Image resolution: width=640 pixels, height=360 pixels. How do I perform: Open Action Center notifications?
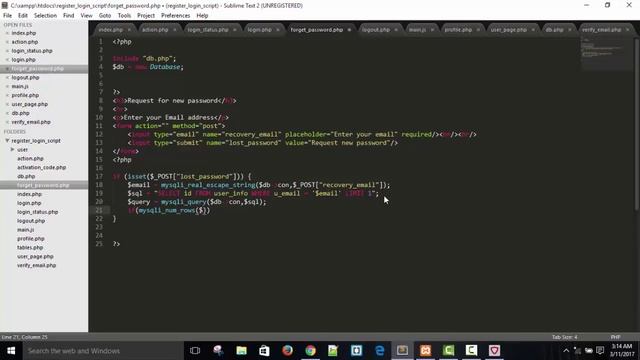pos(600,351)
